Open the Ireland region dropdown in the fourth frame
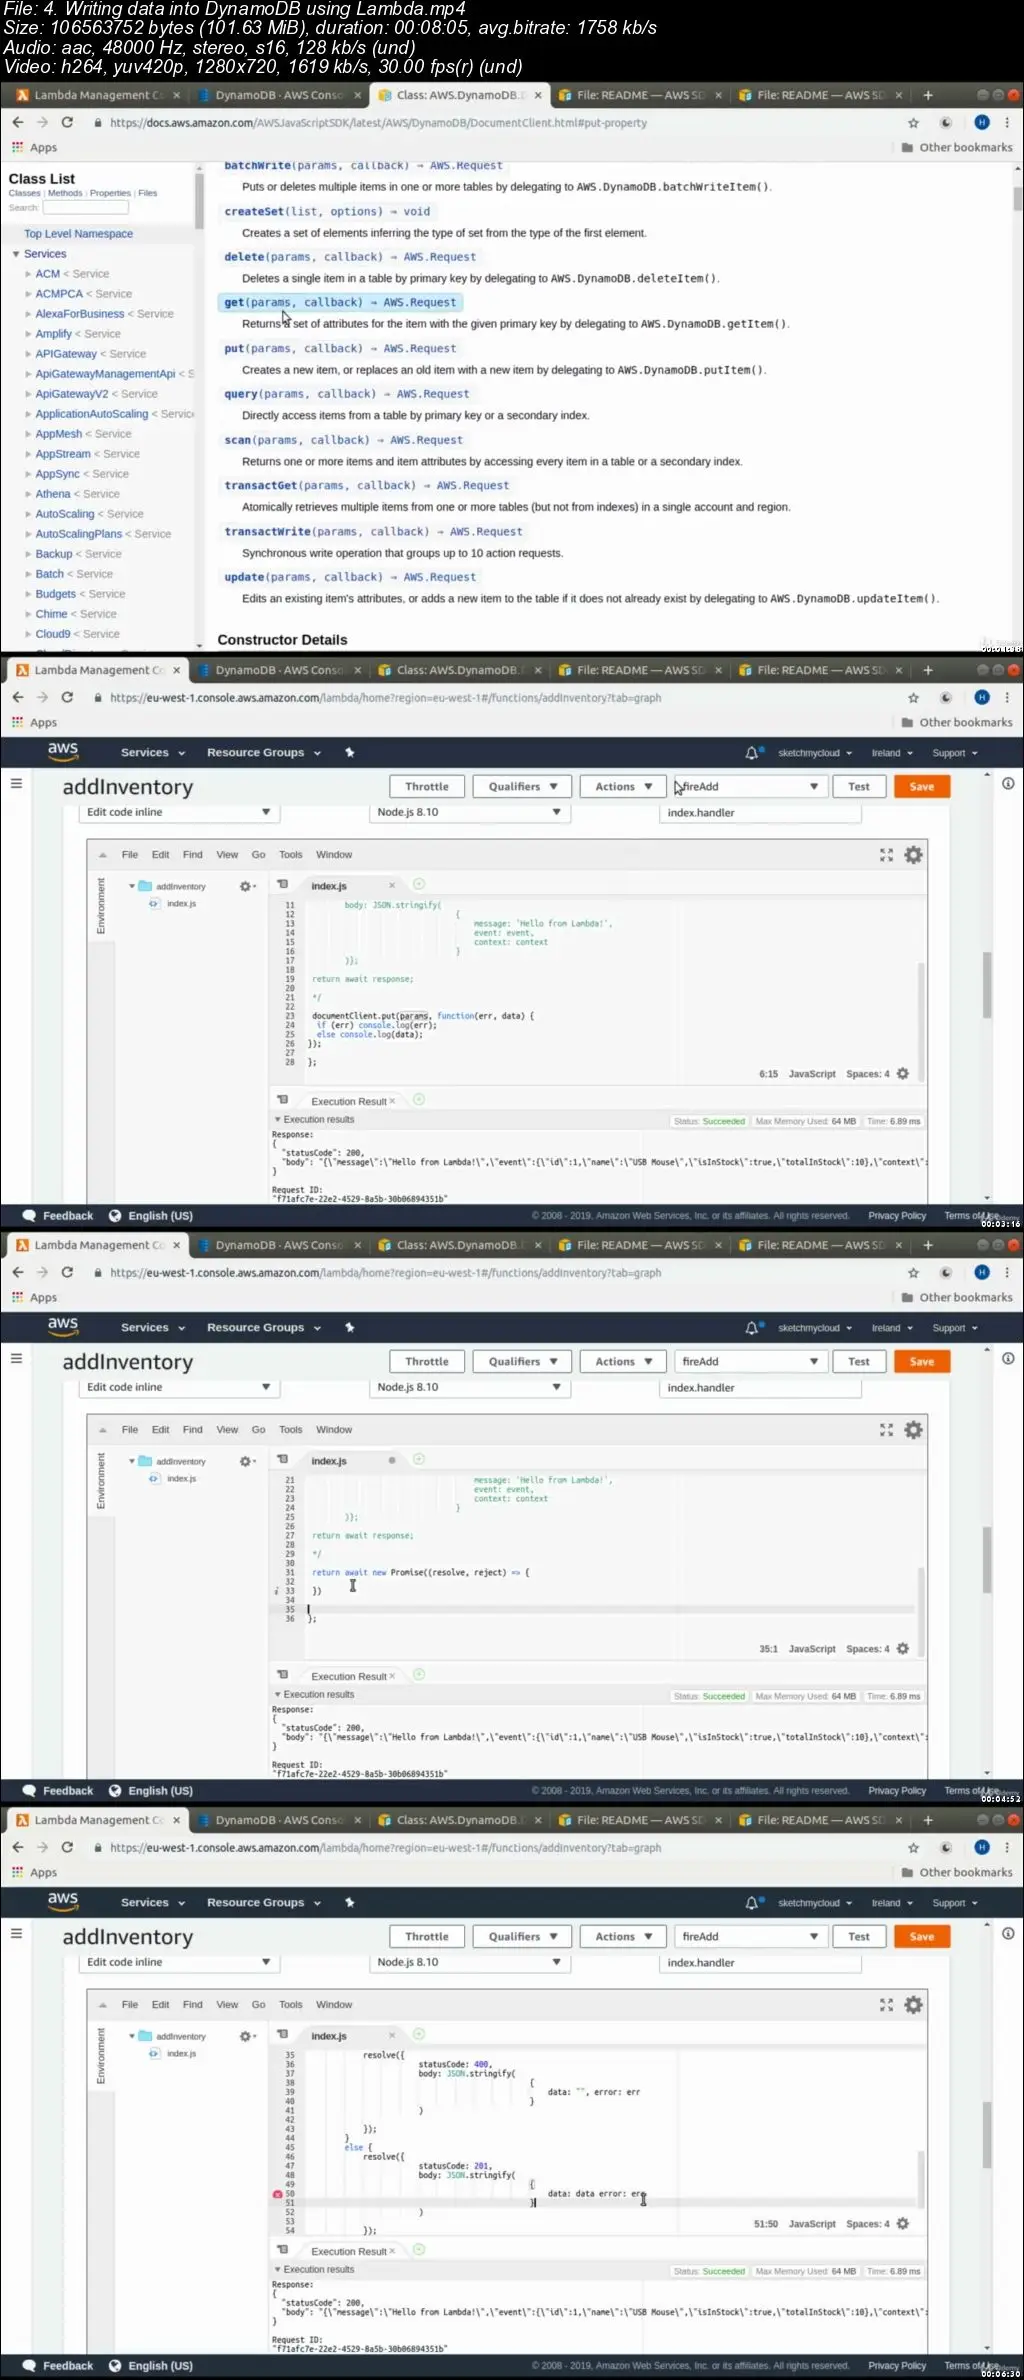Screen dimensions: 1024x2380 (x=892, y=1903)
